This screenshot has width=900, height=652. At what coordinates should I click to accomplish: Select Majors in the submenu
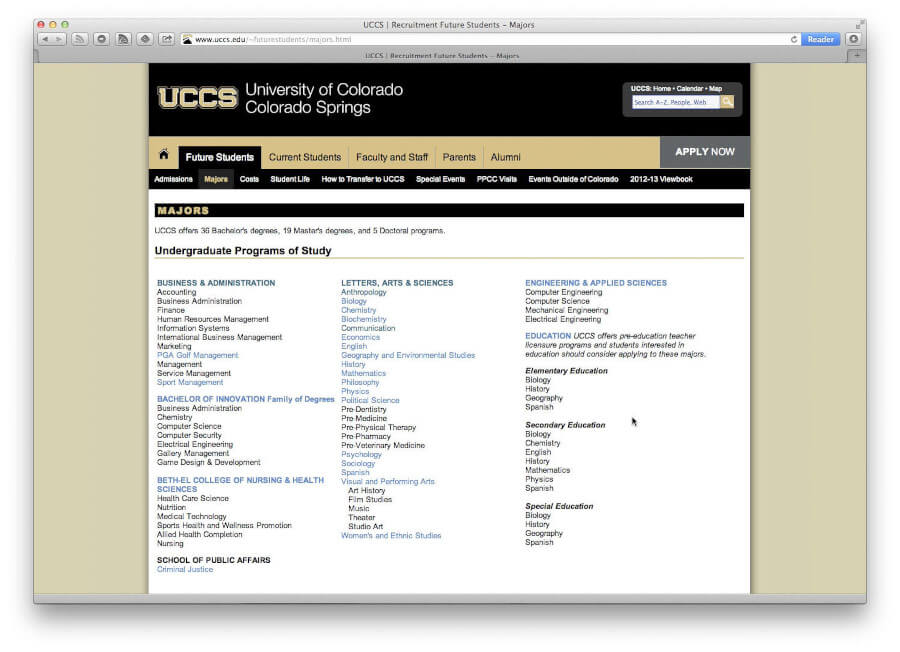tap(216, 179)
